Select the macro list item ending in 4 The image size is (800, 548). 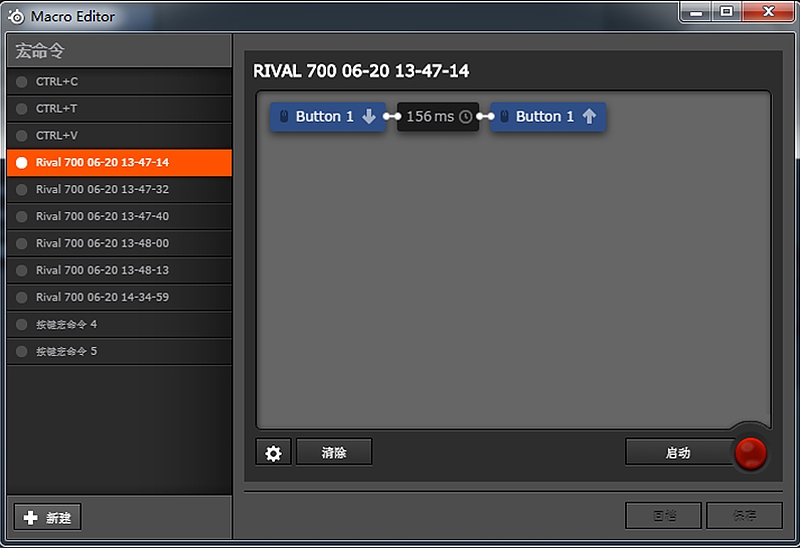coord(119,325)
